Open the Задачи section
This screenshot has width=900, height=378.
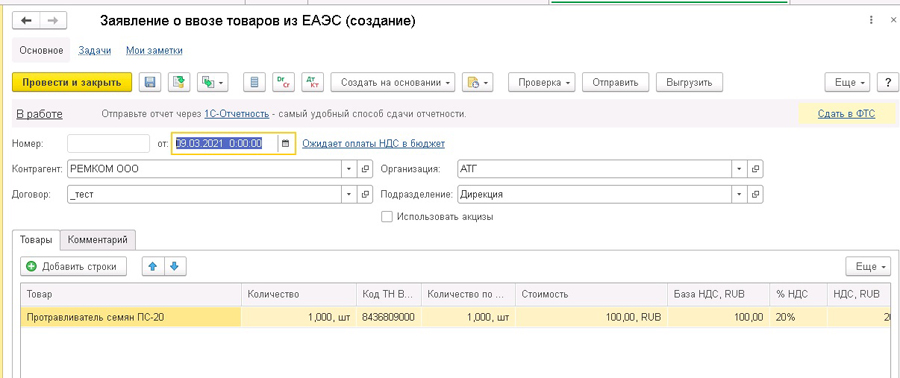click(94, 50)
